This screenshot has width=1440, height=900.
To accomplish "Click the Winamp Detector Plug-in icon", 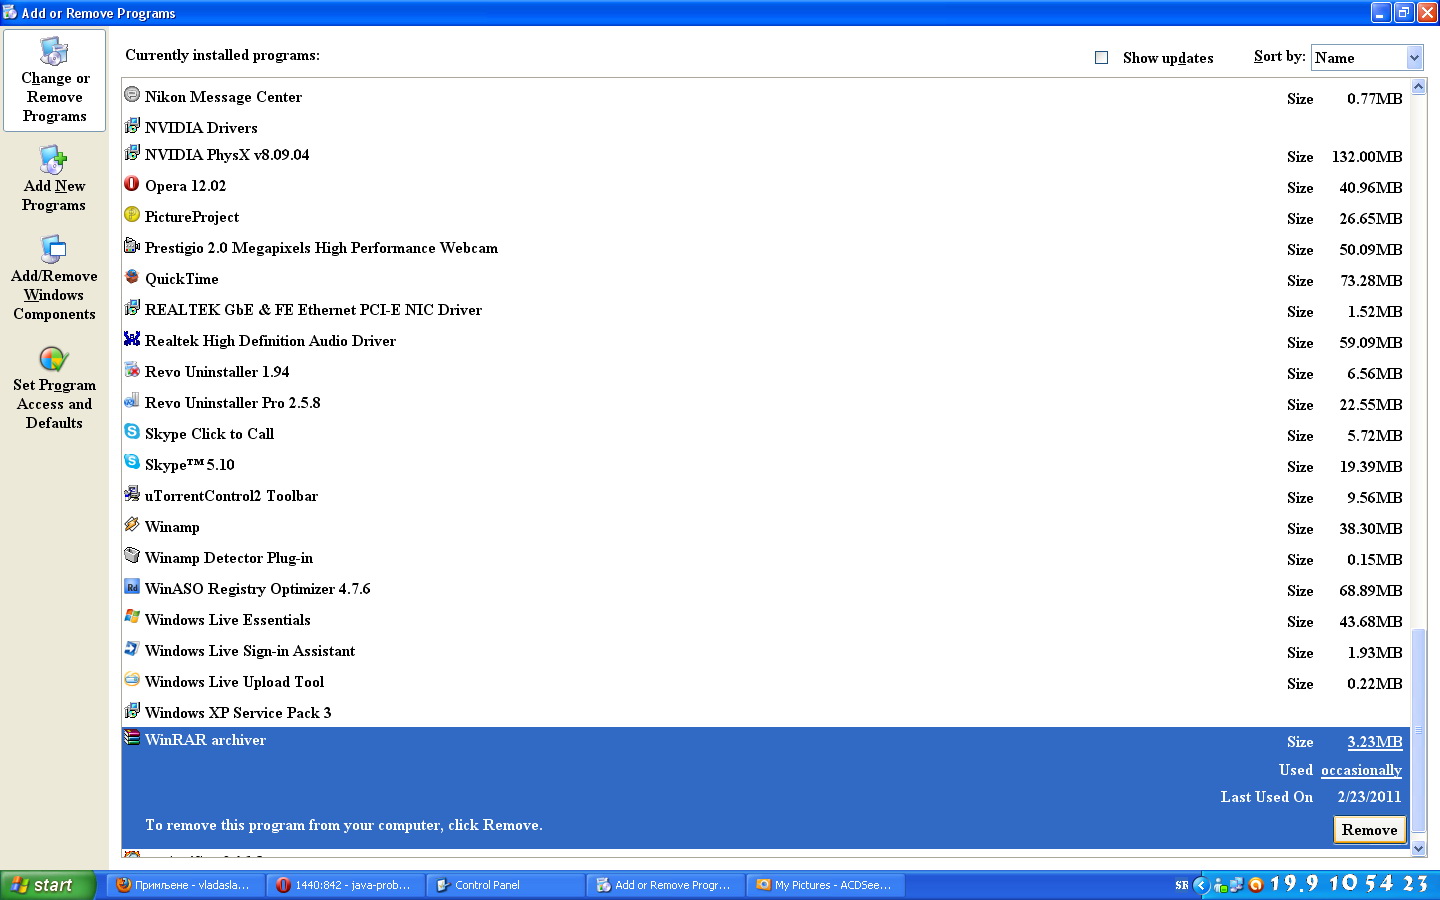I will point(132,556).
